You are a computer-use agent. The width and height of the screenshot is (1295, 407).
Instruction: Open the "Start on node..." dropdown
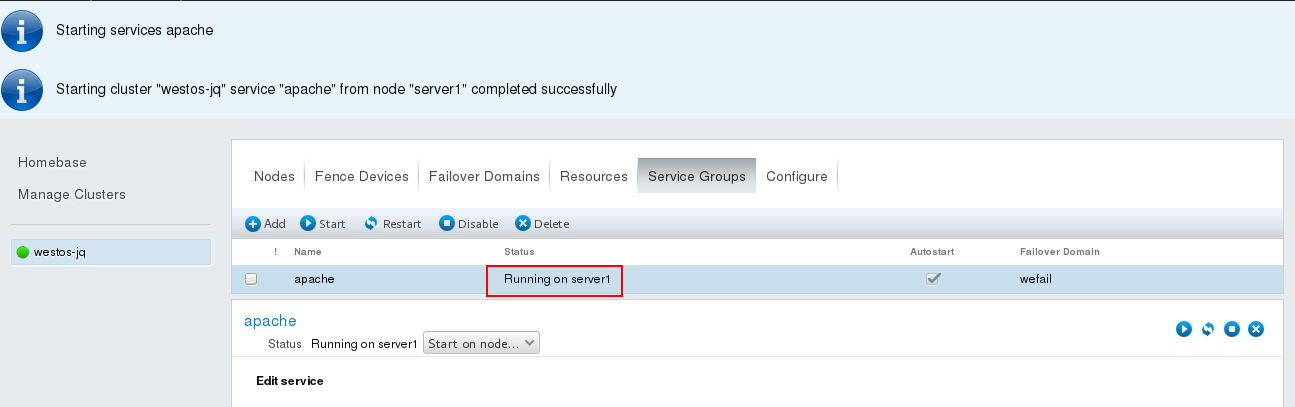coord(481,343)
